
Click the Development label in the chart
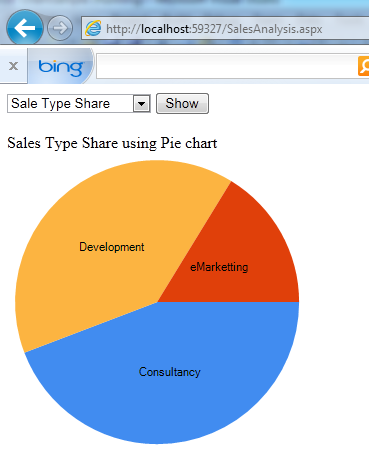[112, 247]
